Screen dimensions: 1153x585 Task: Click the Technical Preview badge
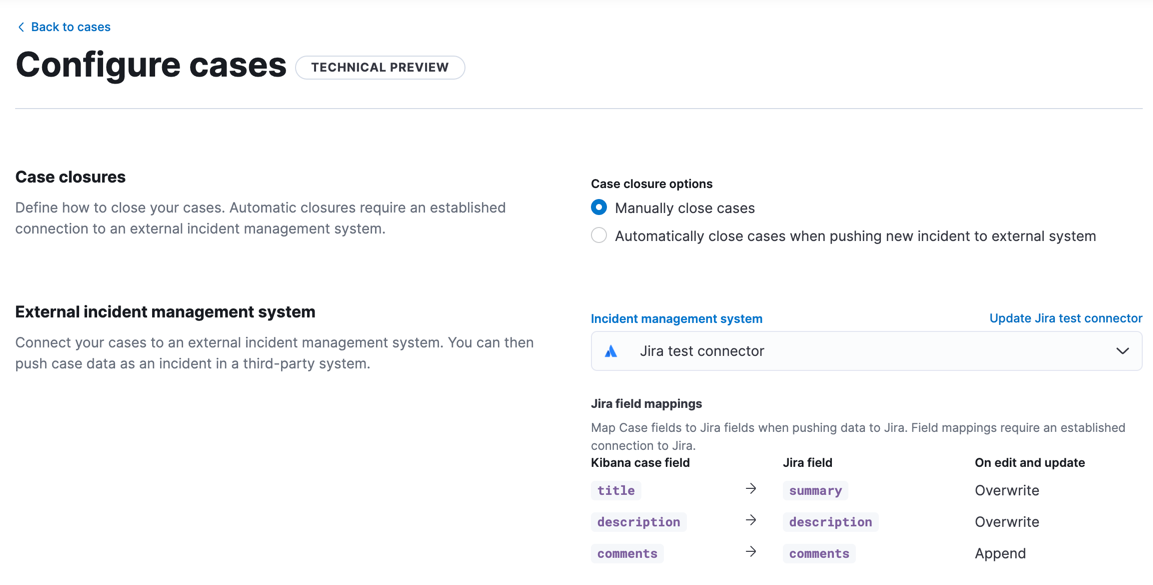pyautogui.click(x=380, y=68)
